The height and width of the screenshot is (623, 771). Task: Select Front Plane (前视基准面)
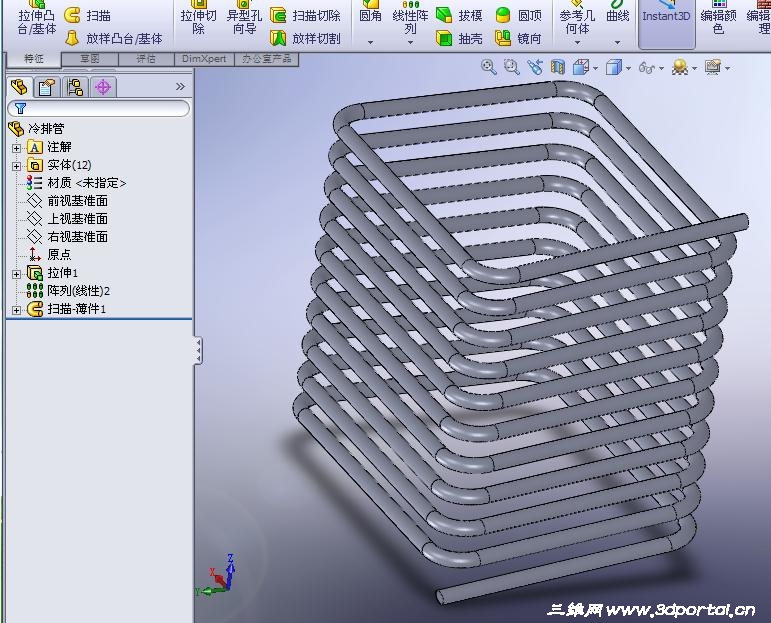(67, 201)
